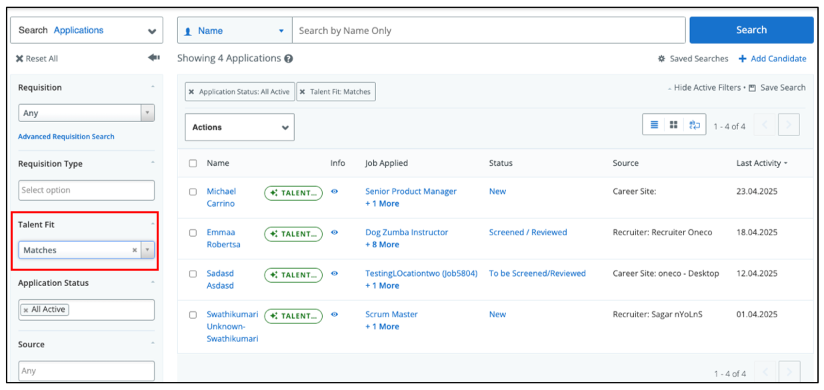
Task: Open the Actions dropdown
Action: coord(240,127)
